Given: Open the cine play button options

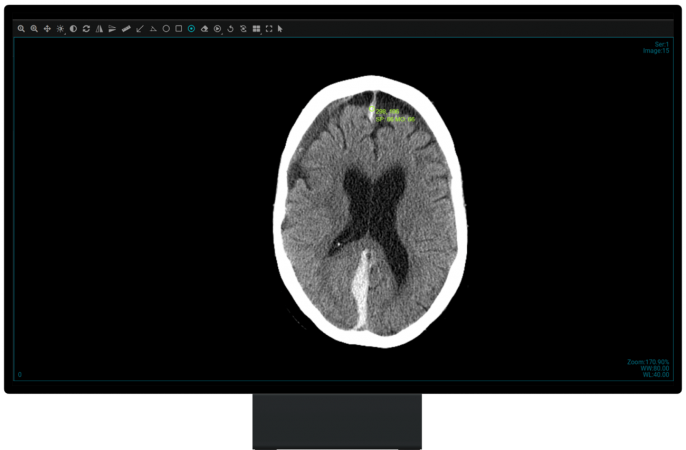Looking at the screenshot, I should 217,29.
